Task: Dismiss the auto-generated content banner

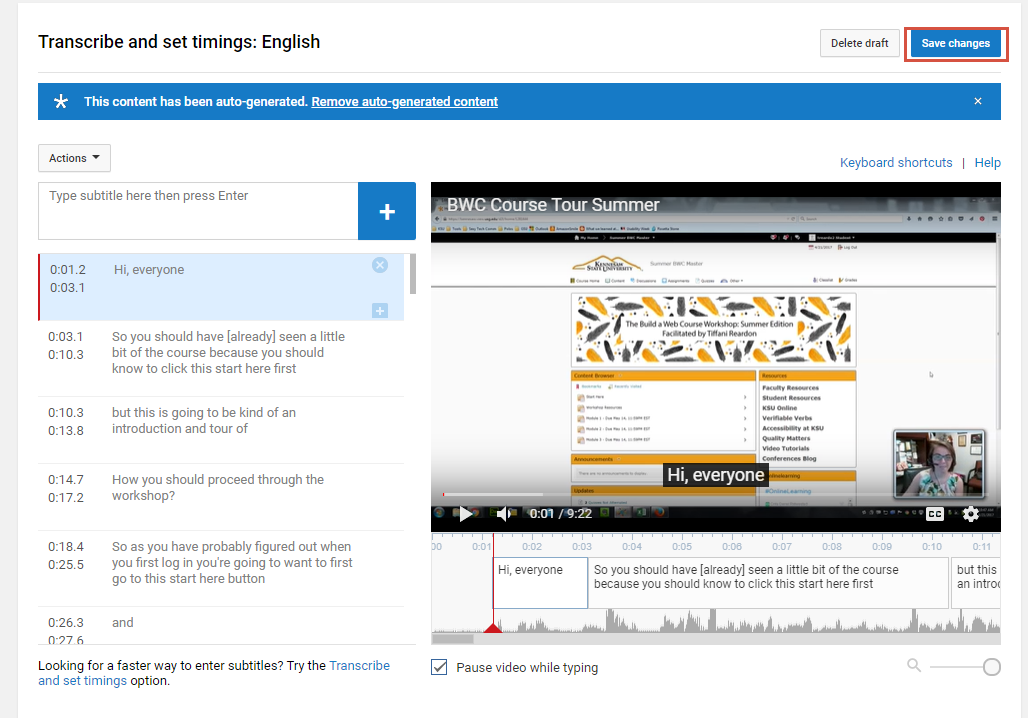Action: coord(977,101)
